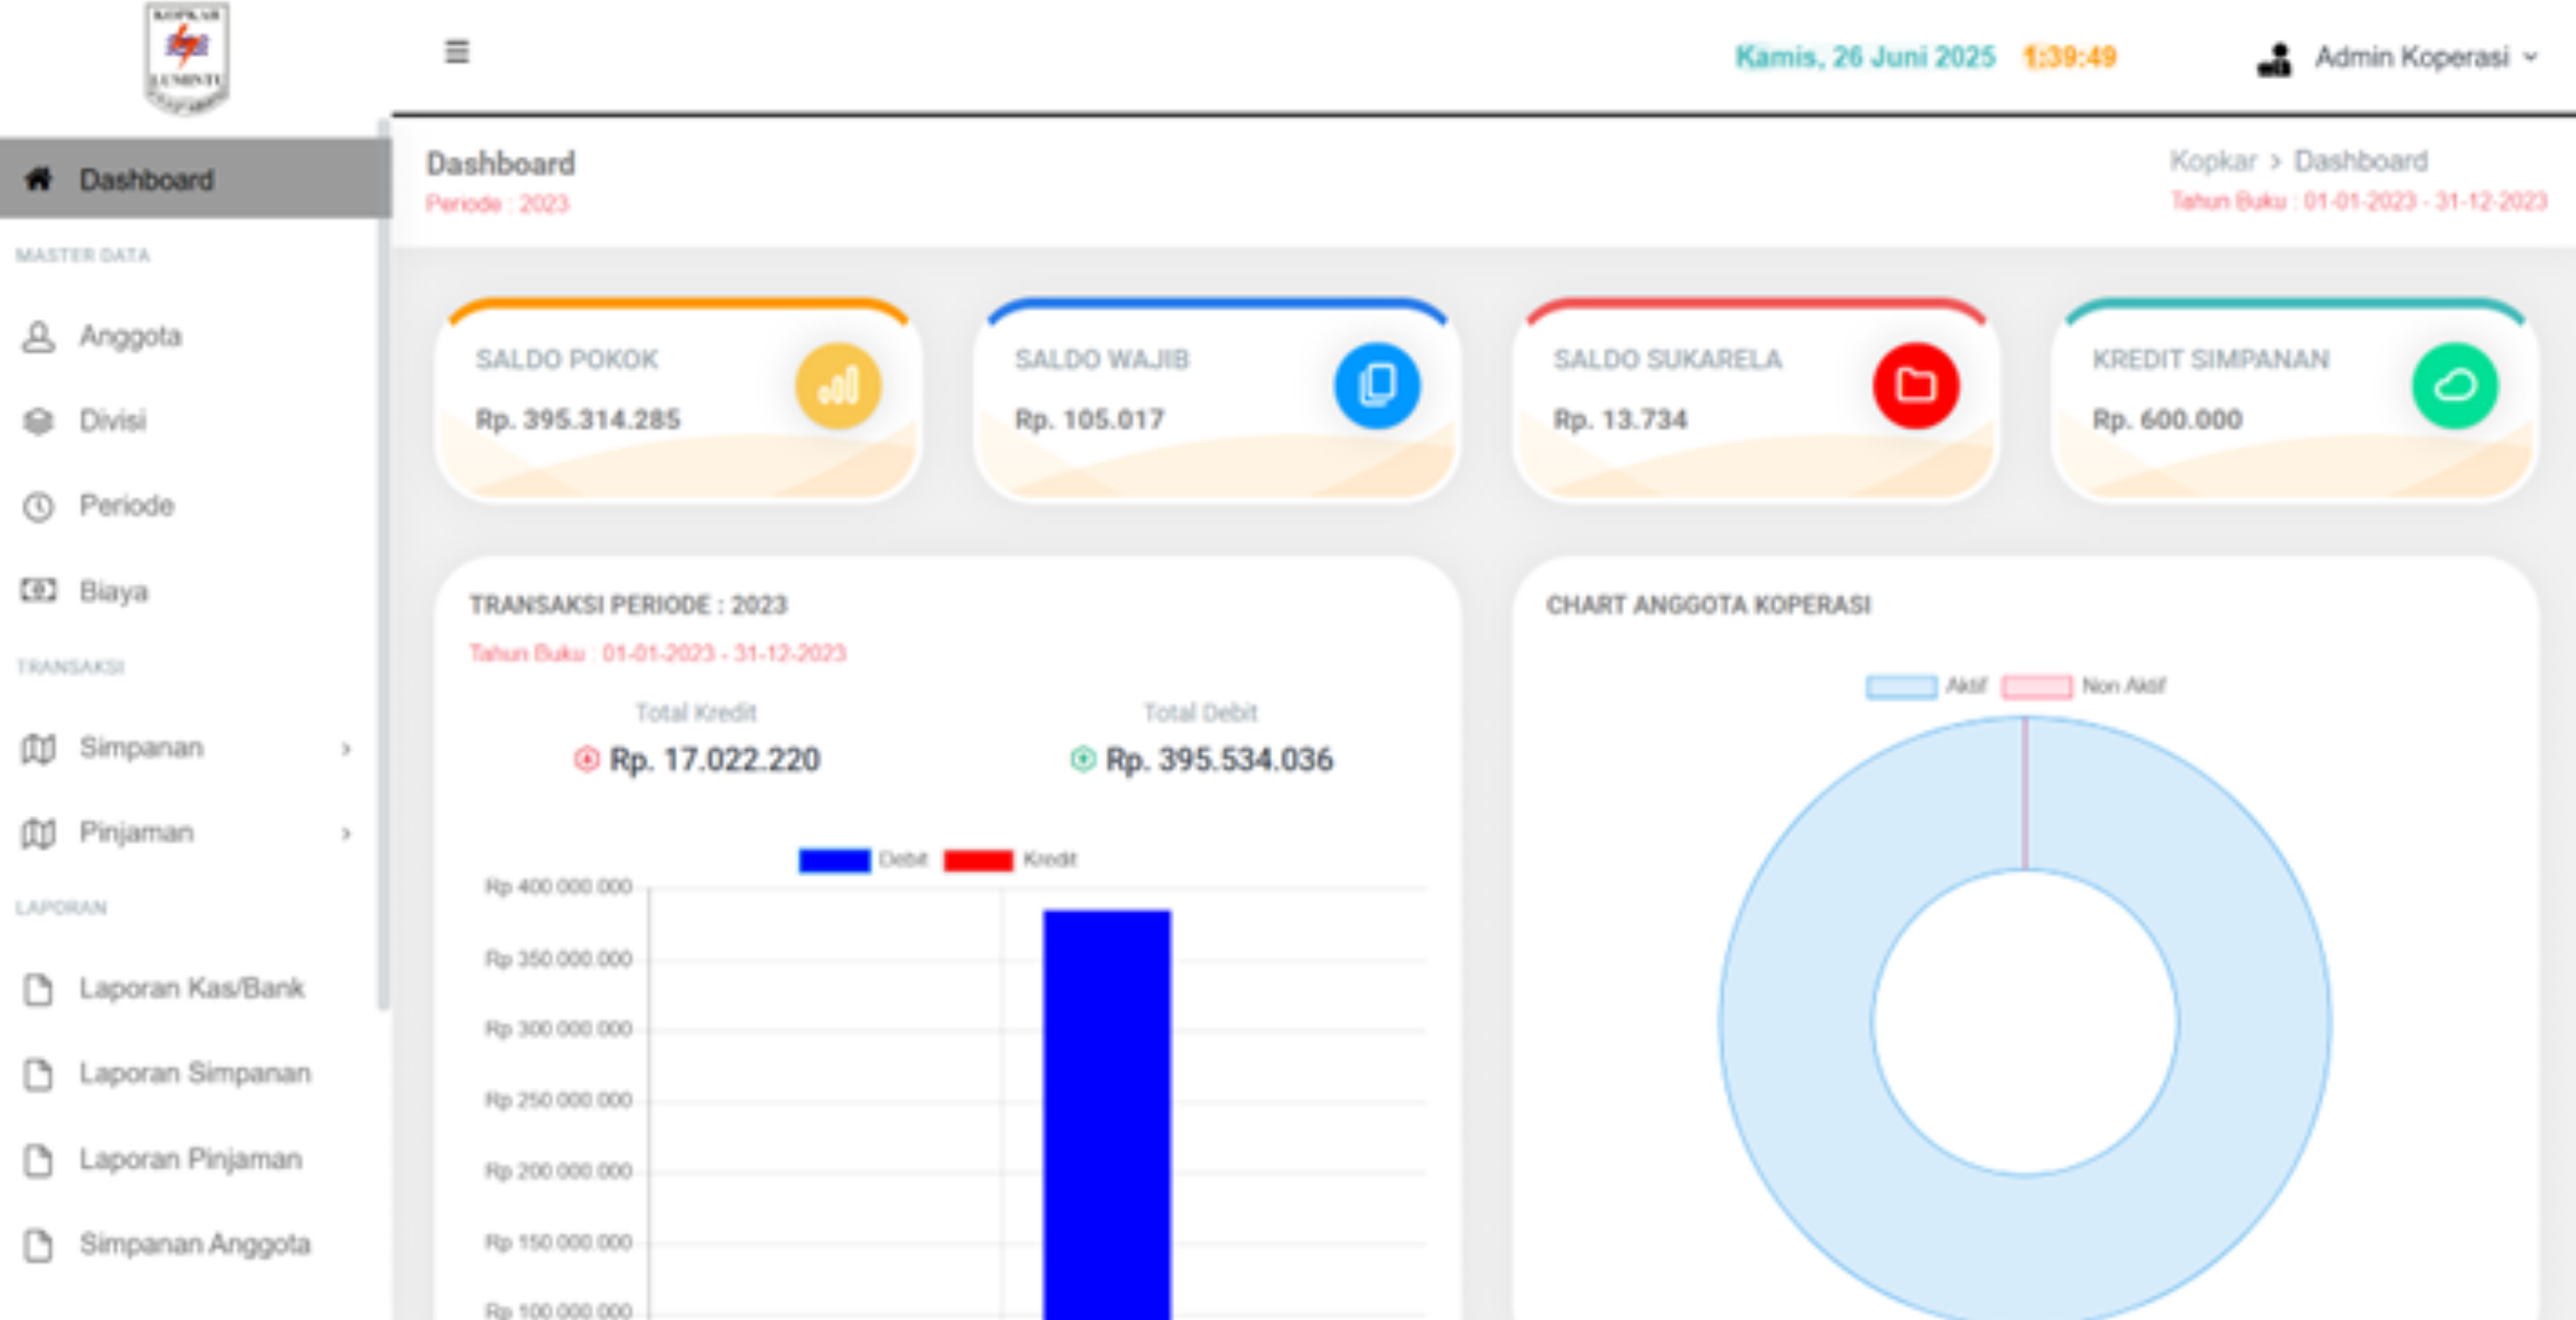Click the Periode : 2023 subtitle
Viewport: 2576px width, 1320px height.
pos(497,204)
